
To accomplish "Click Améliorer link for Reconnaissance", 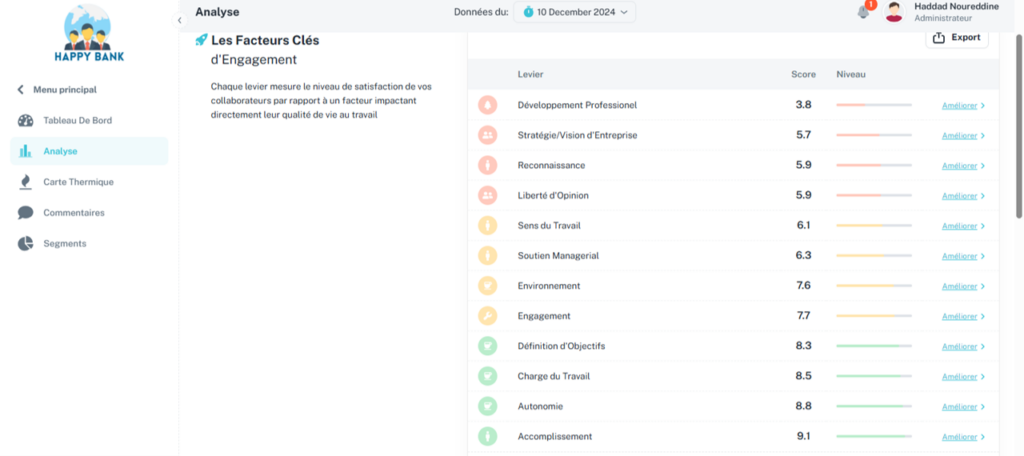I will pyautogui.click(x=963, y=166).
